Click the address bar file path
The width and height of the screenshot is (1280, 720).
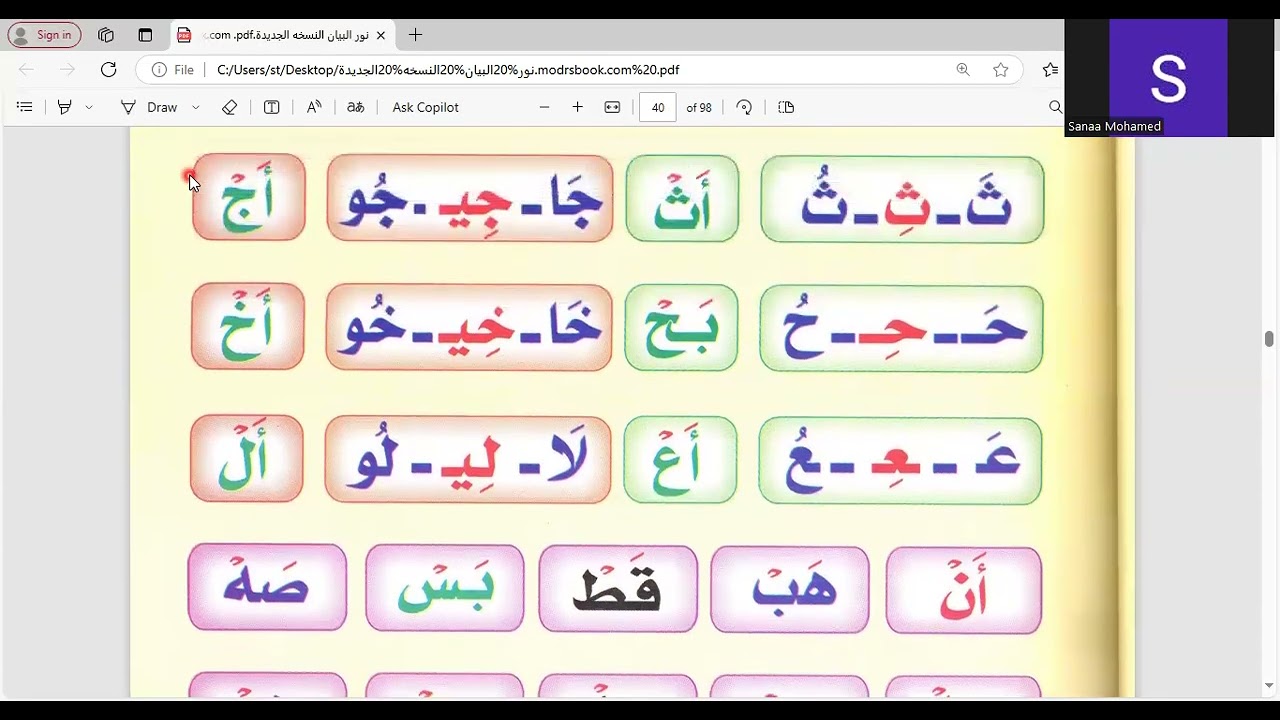click(448, 70)
